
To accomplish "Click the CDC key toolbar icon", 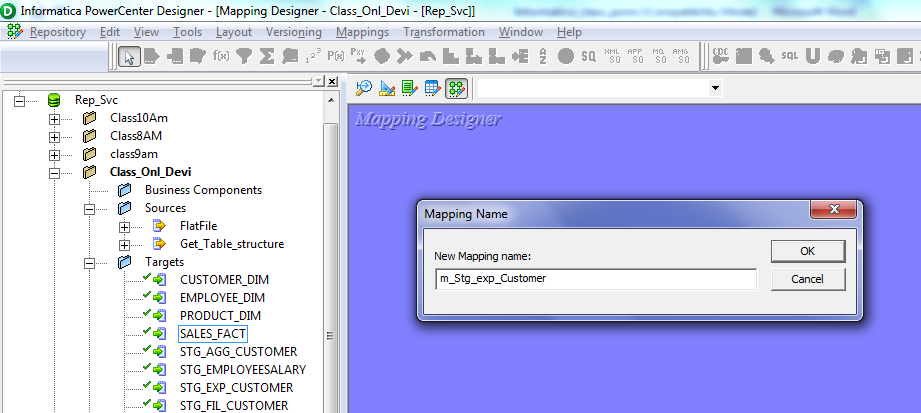I will click(x=721, y=56).
